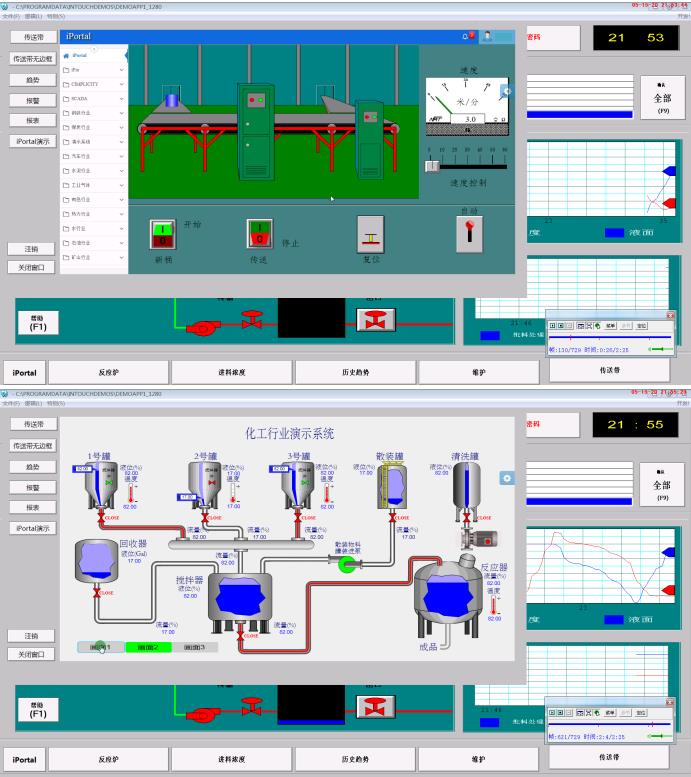Click the settings gear beside 清洗罐
Screen dimensions: 691x777
(x=507, y=479)
